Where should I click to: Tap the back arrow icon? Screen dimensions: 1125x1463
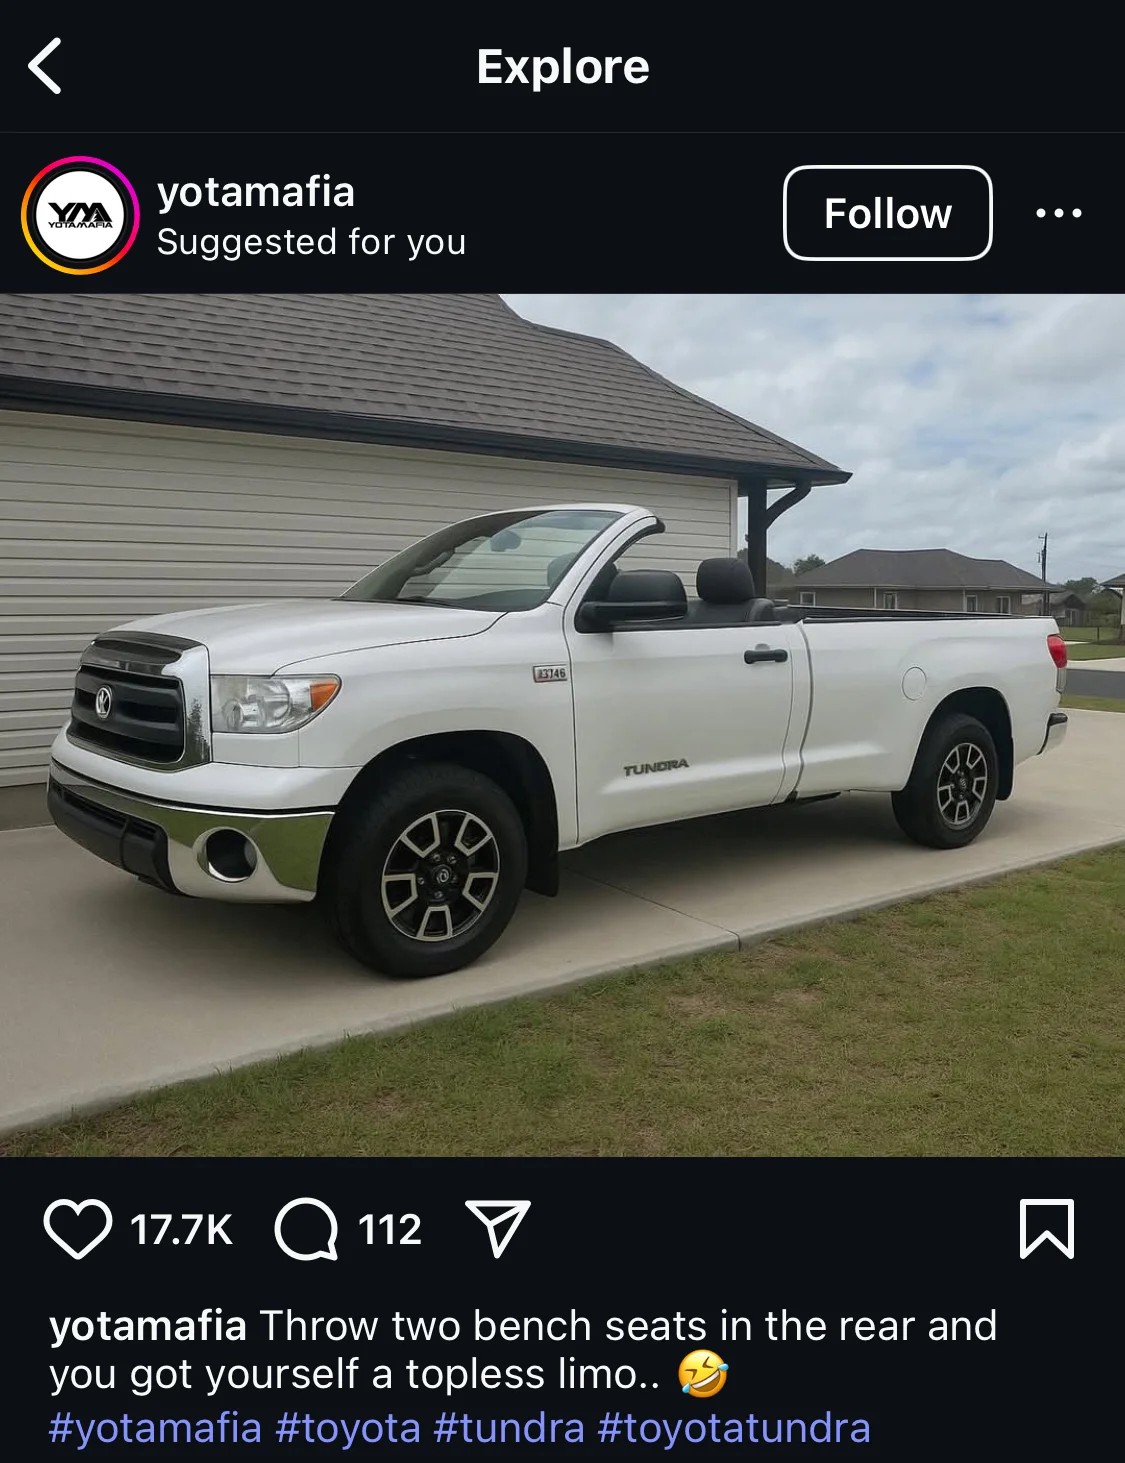click(x=45, y=66)
